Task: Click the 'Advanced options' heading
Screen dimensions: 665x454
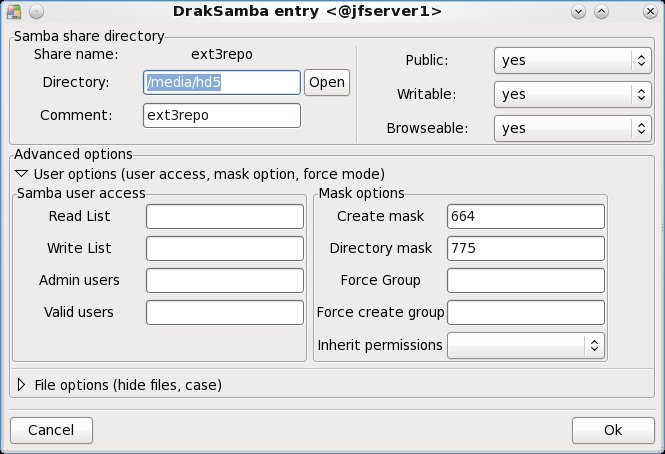Action: (x=73, y=154)
